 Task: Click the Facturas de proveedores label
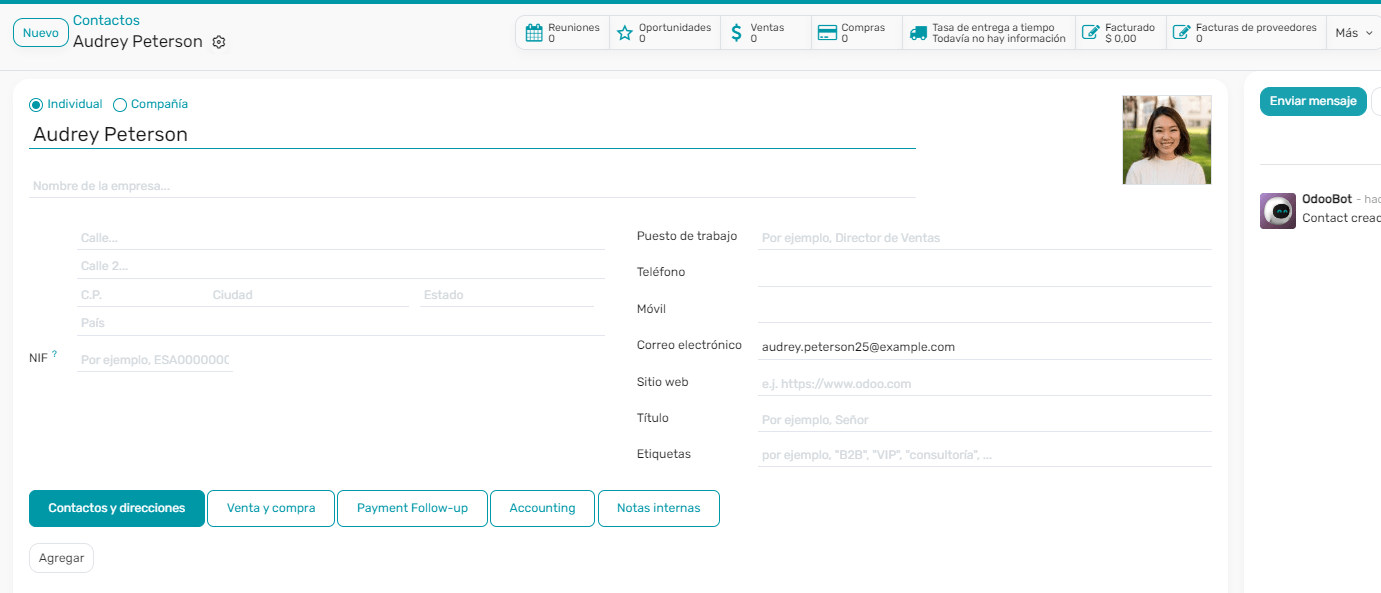(x=1256, y=27)
